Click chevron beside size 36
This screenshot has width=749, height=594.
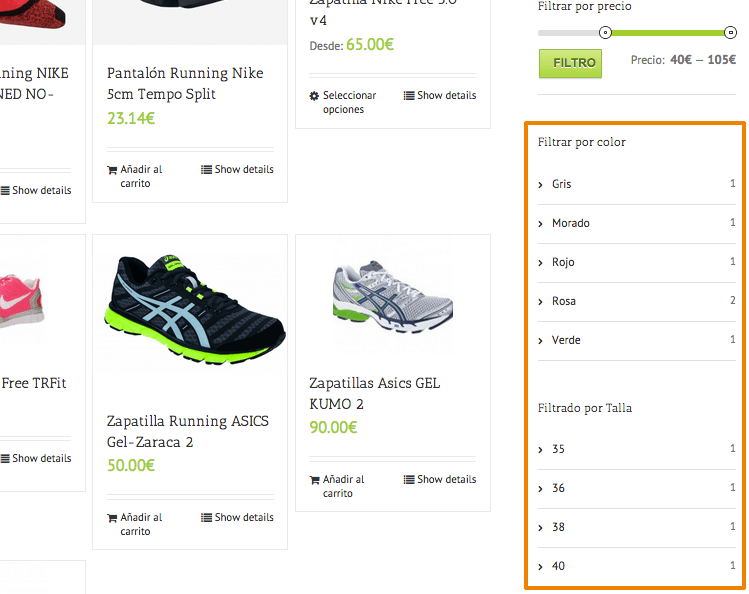[540, 489]
